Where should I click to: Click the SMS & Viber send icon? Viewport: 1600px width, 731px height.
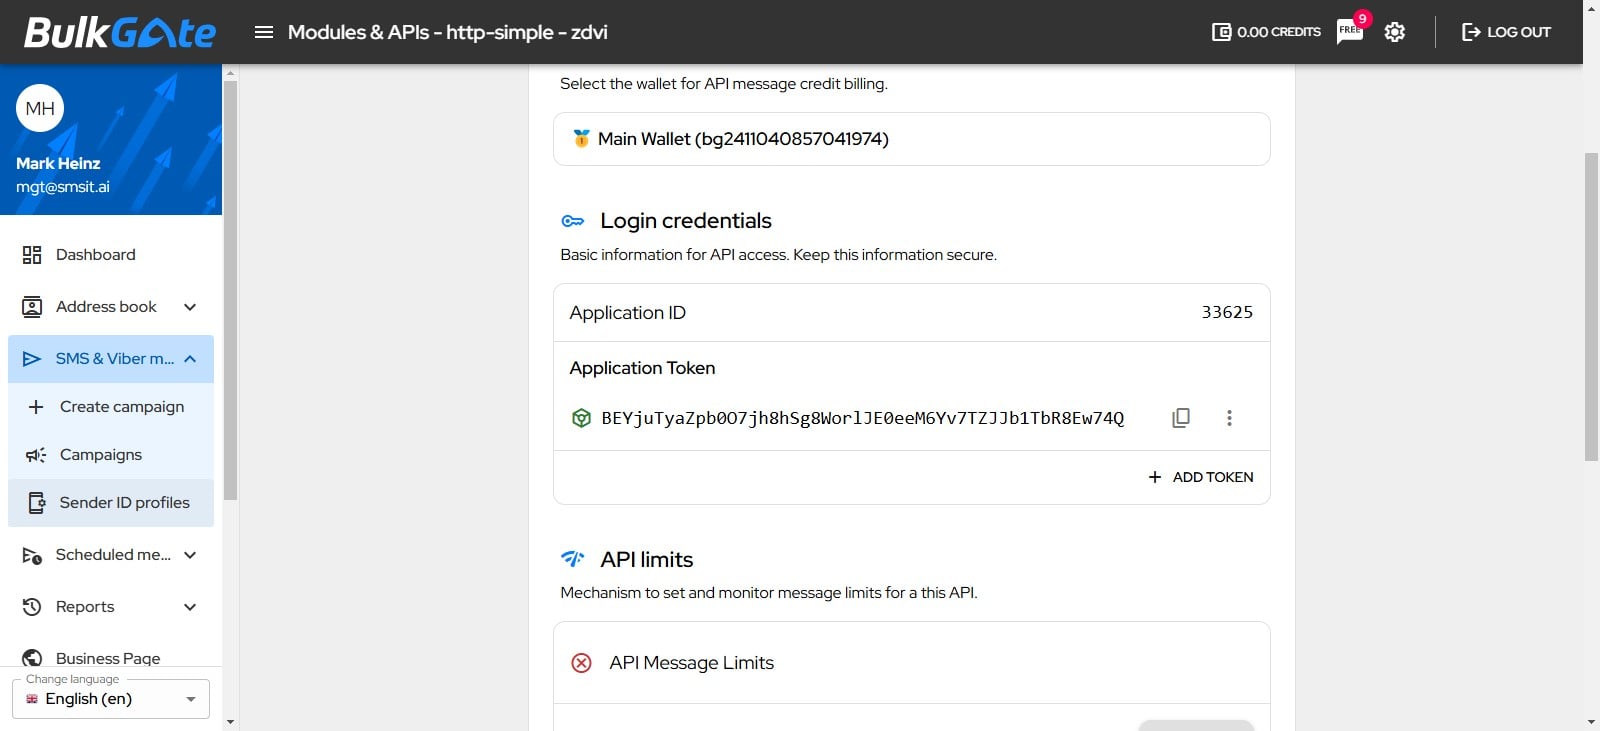point(32,359)
